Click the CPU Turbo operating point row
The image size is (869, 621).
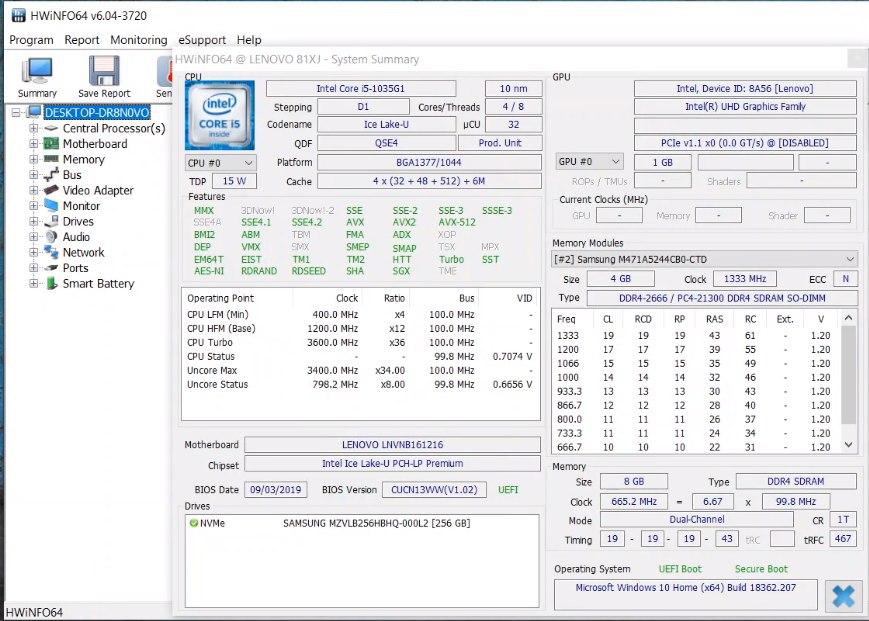click(360, 342)
